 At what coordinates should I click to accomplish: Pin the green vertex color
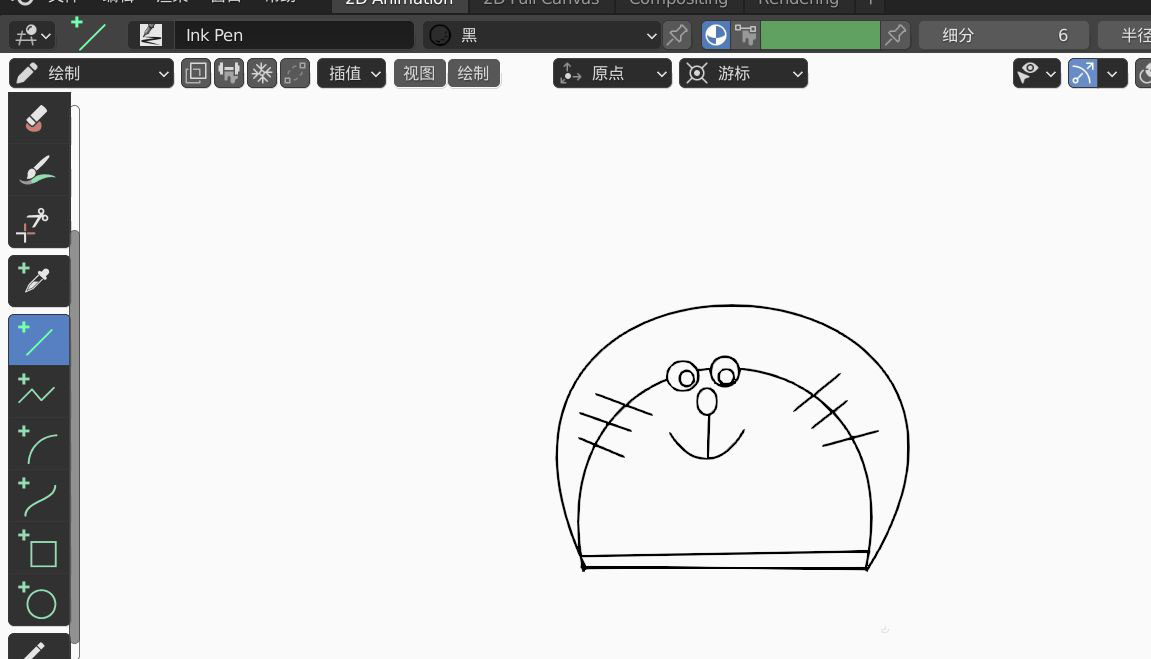pos(896,35)
